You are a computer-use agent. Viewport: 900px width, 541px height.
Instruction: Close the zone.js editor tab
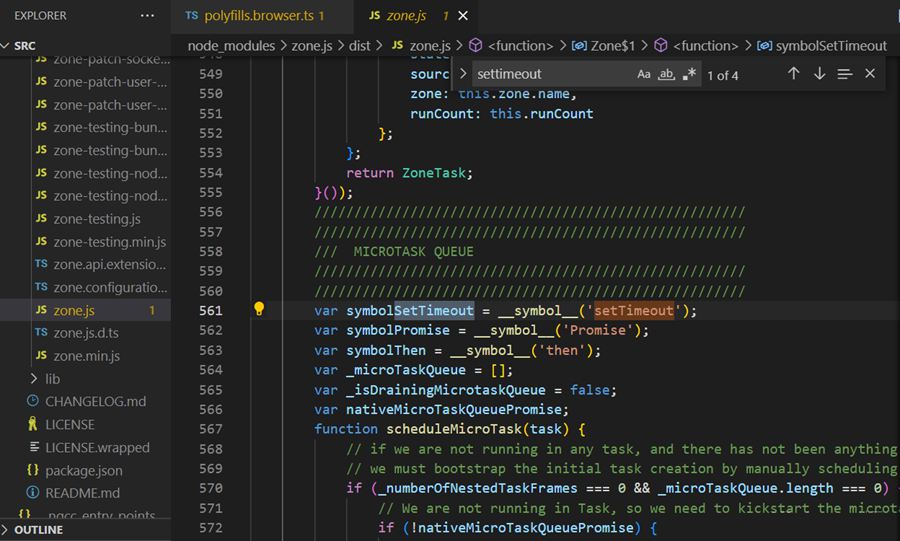point(462,16)
